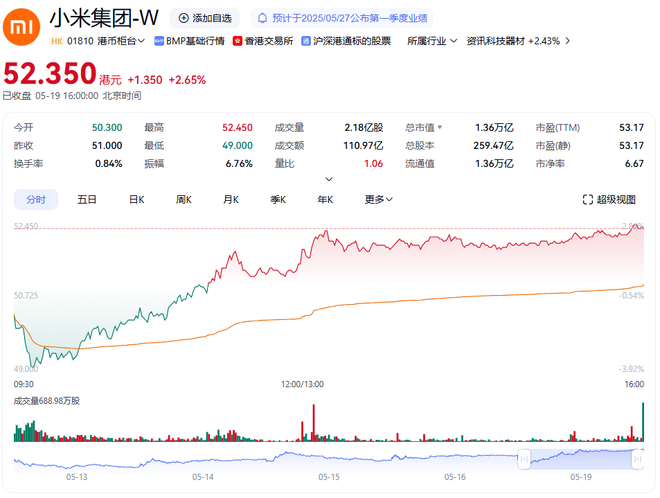Image resolution: width=660 pixels, height=498 pixels.
Task: Click the left handle of the range slider
Action: (x=524, y=459)
